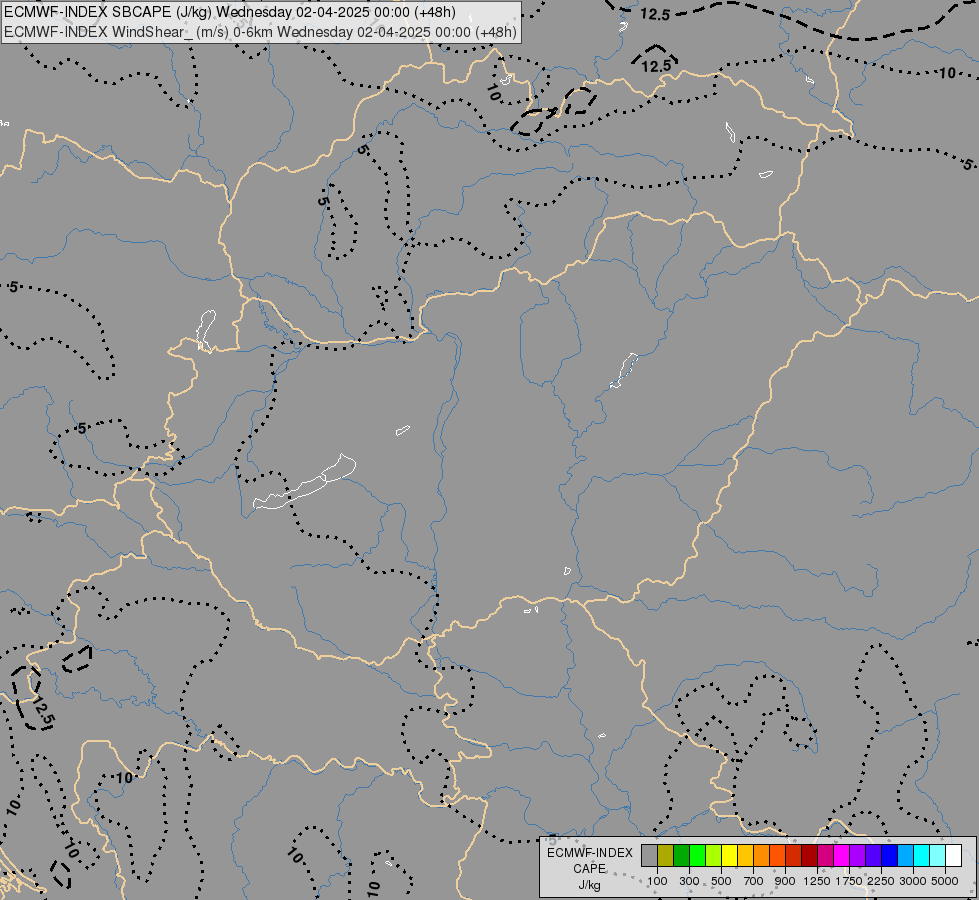Click the 300 legend value
This screenshot has width=979, height=900.
click(689, 881)
